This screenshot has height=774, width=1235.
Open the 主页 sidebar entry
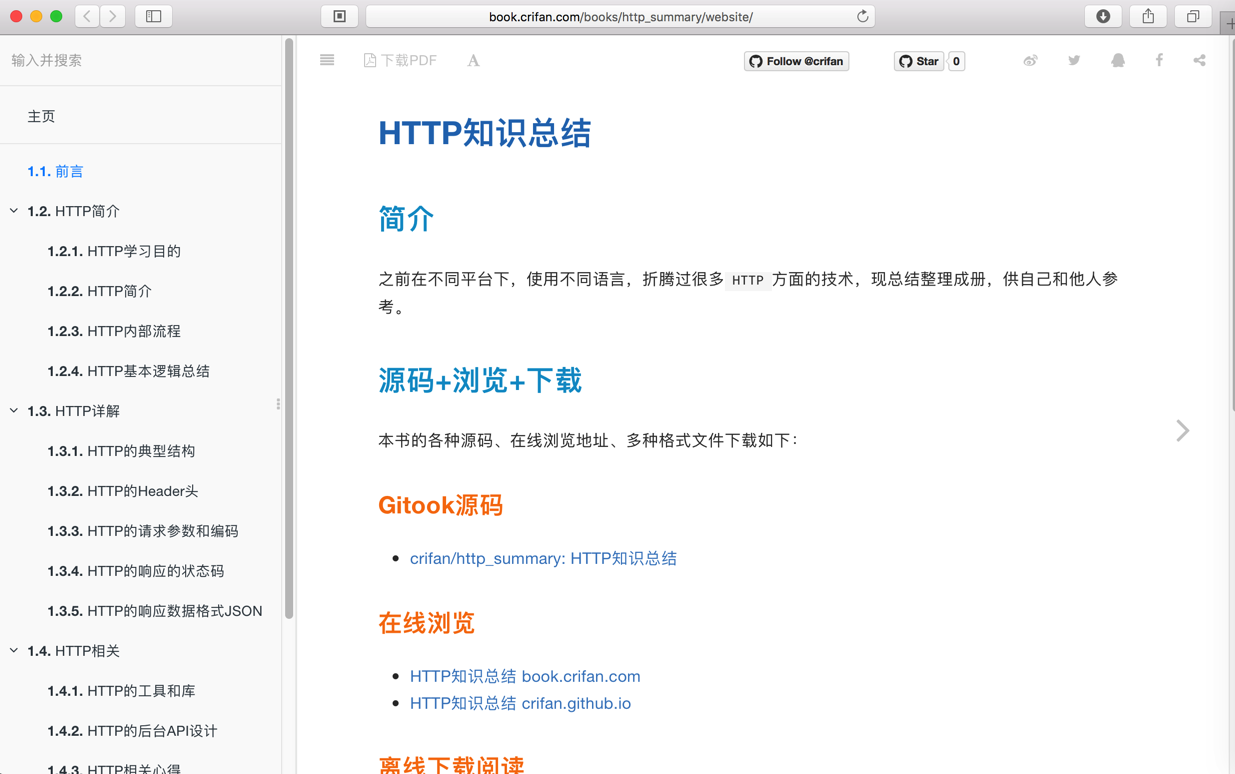41,116
